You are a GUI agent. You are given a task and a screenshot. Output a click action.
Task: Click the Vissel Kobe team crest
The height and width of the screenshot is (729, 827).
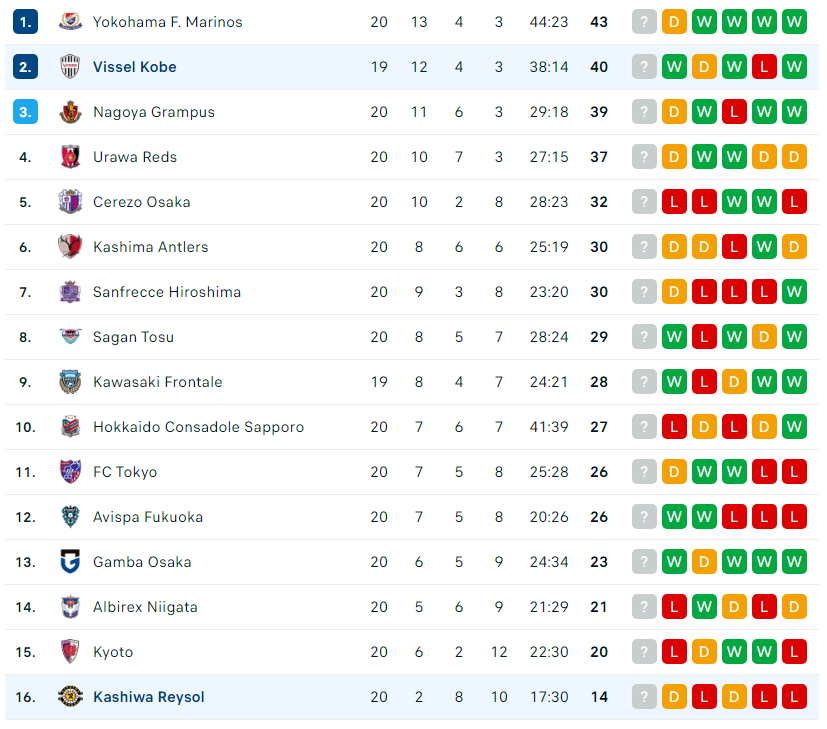tap(70, 67)
